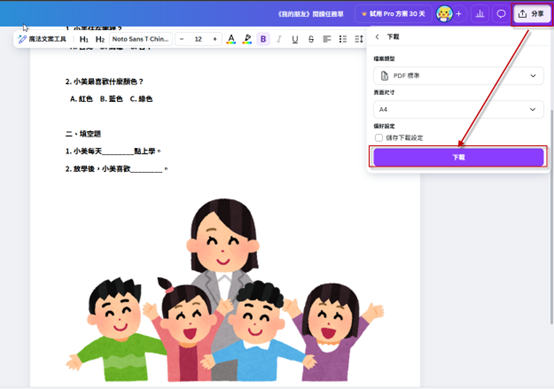Click the font size field showing 12
The height and width of the screenshot is (389, 554).
click(x=198, y=39)
